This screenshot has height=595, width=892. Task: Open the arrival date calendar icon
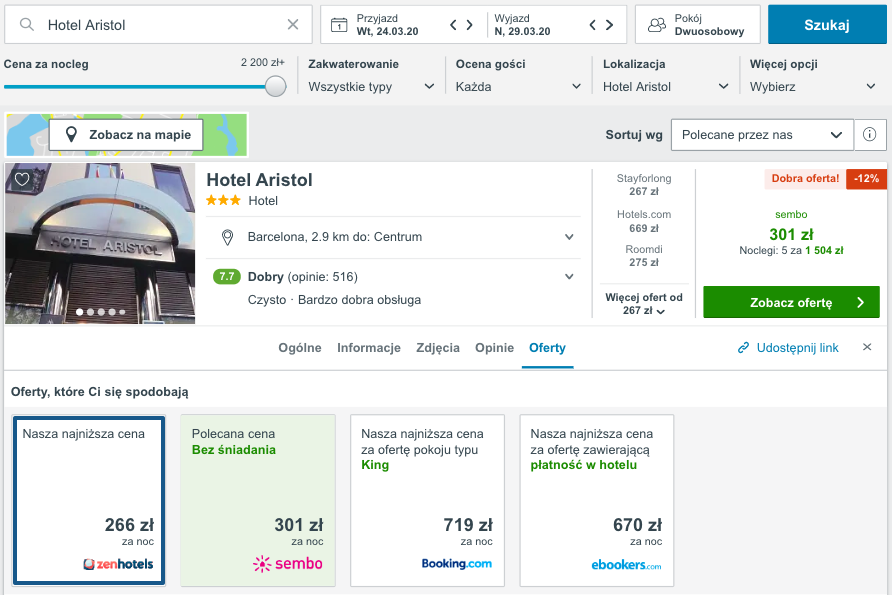(x=339, y=24)
